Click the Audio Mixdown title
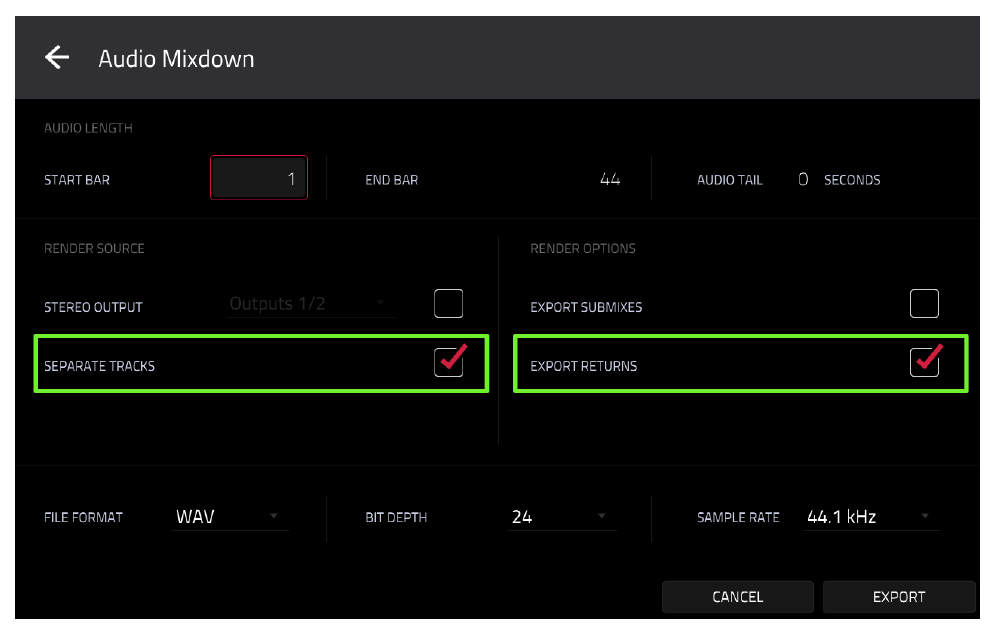The width and height of the screenshot is (996, 636). point(176,58)
